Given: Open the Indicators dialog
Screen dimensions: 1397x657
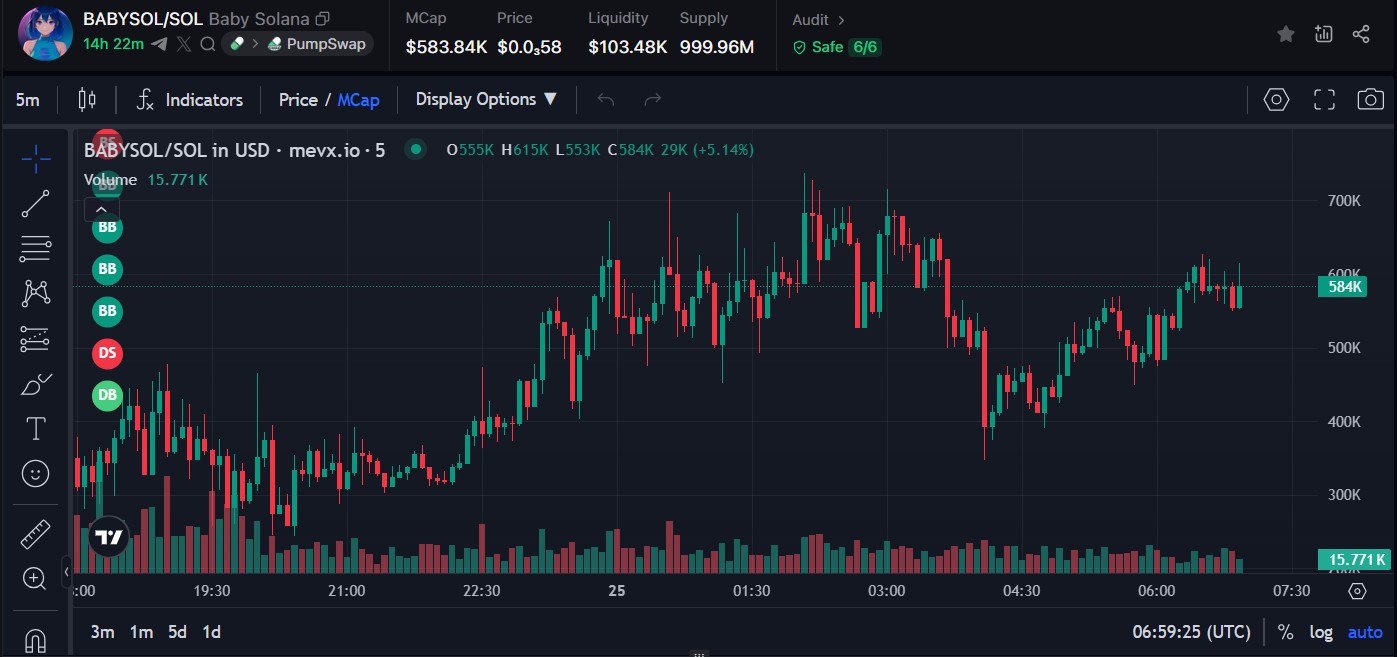Looking at the screenshot, I should tap(190, 100).
